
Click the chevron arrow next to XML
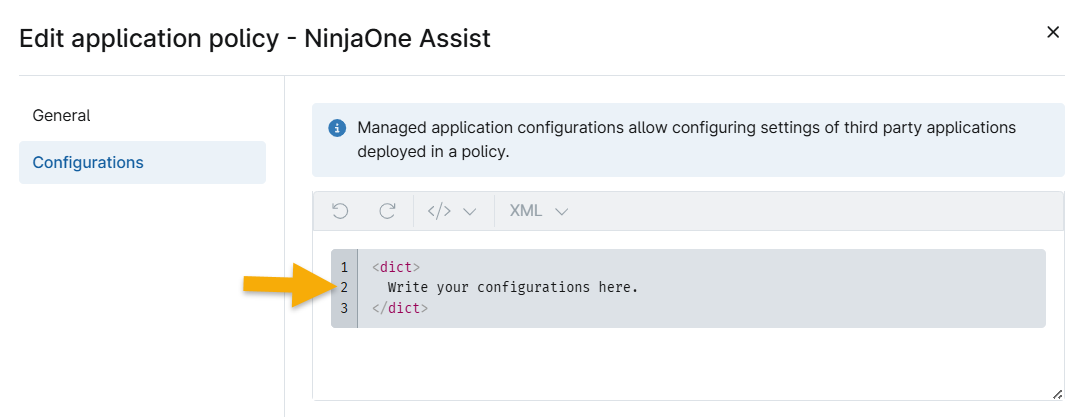[x=562, y=212]
